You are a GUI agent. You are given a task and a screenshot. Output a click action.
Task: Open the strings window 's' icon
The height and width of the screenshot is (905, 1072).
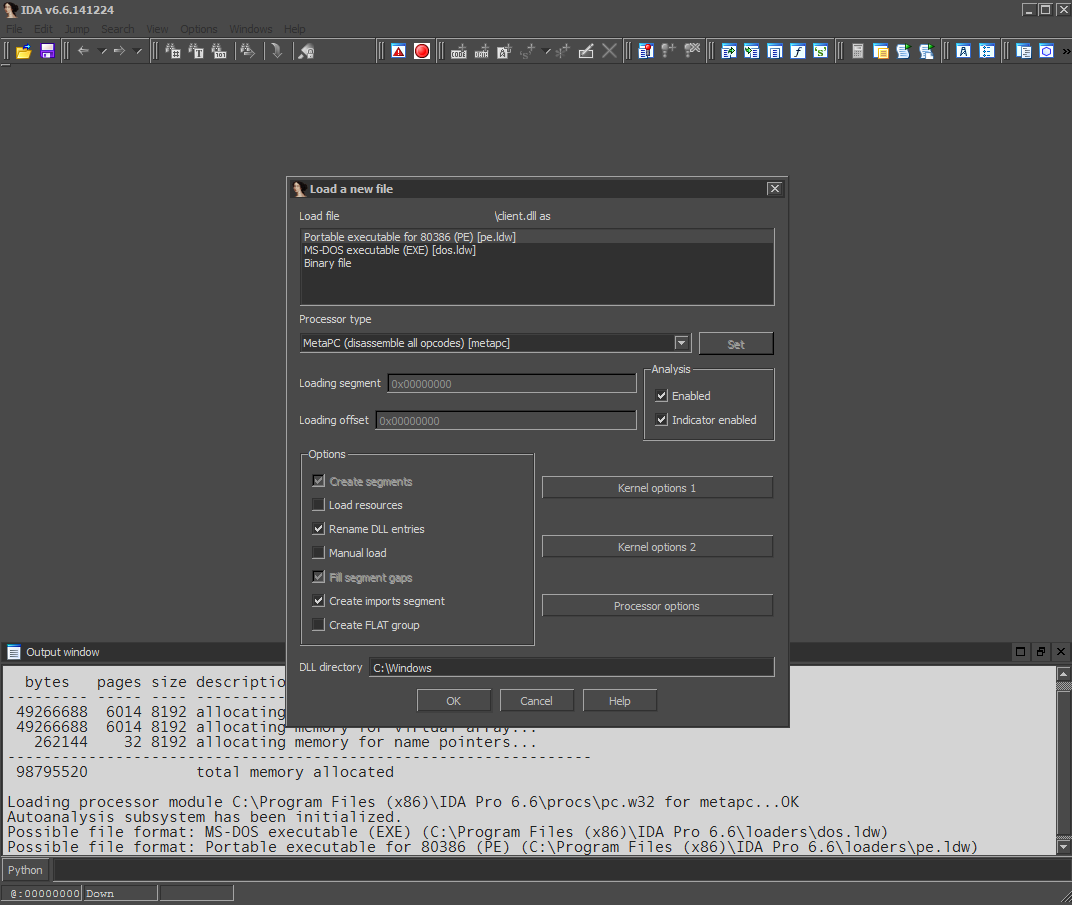pos(821,51)
